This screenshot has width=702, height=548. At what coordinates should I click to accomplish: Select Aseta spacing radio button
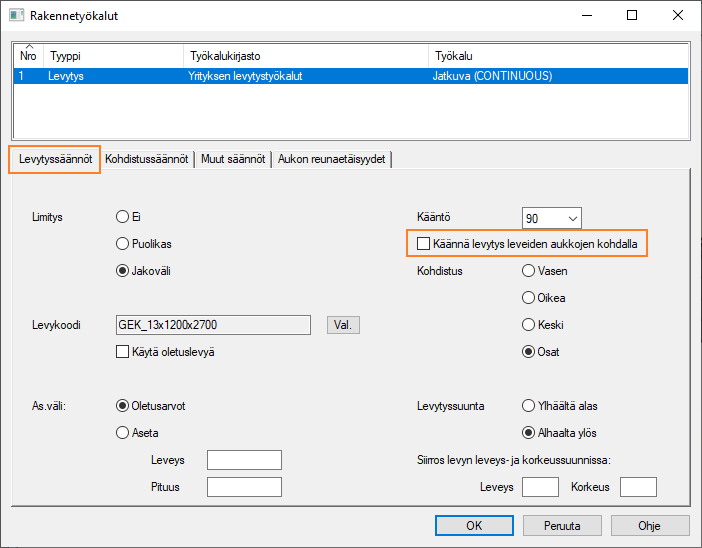tap(123, 433)
